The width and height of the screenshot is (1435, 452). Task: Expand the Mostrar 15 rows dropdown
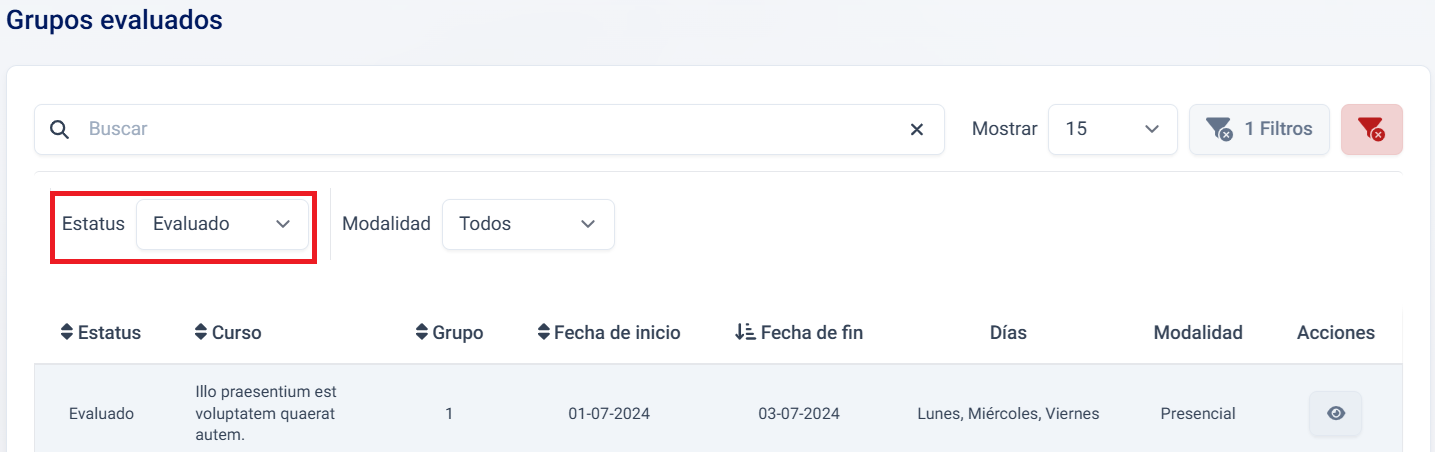click(1112, 130)
